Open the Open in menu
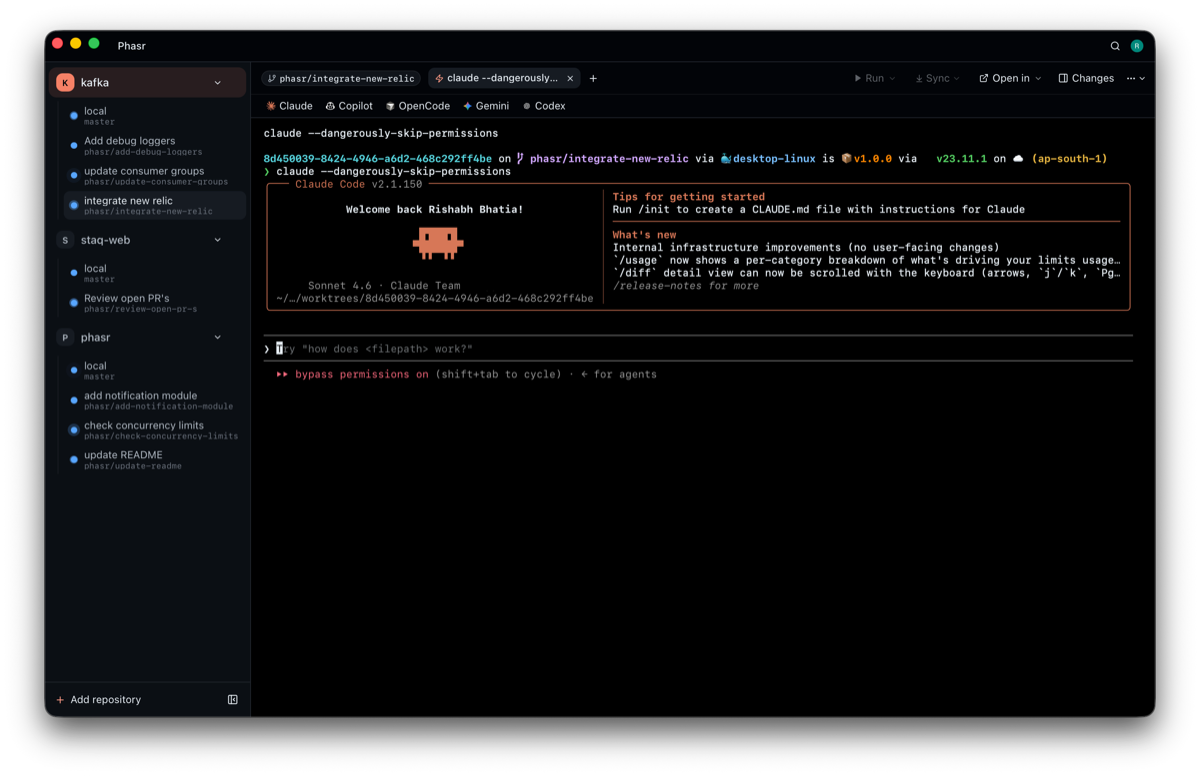 tap(1010, 78)
